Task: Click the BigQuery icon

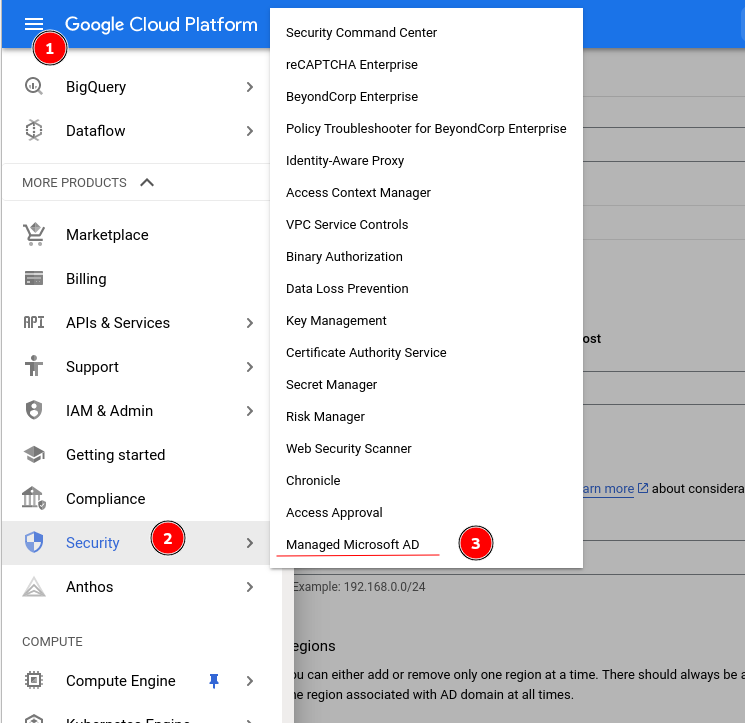Action: pos(34,86)
